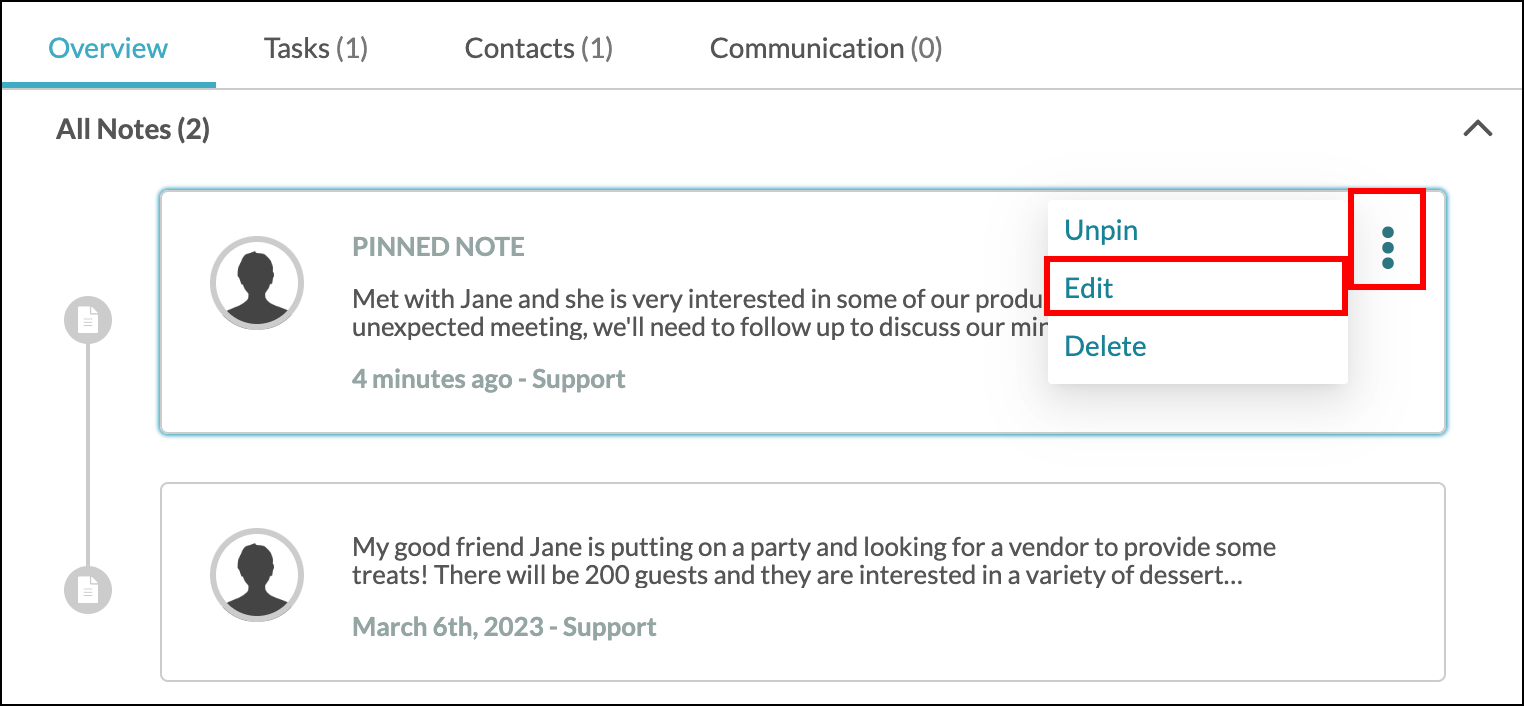Open the Contacts (1) tab
This screenshot has width=1524, height=706.
click(x=539, y=48)
